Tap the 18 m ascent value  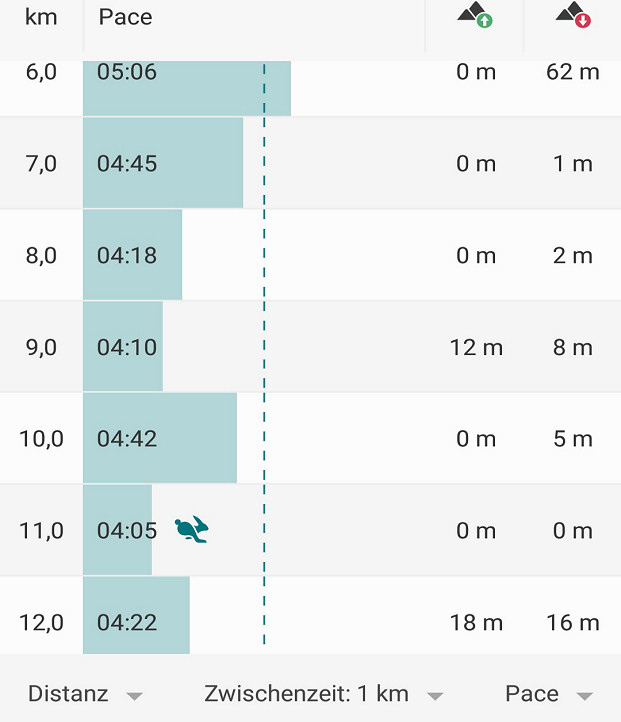tap(476, 623)
